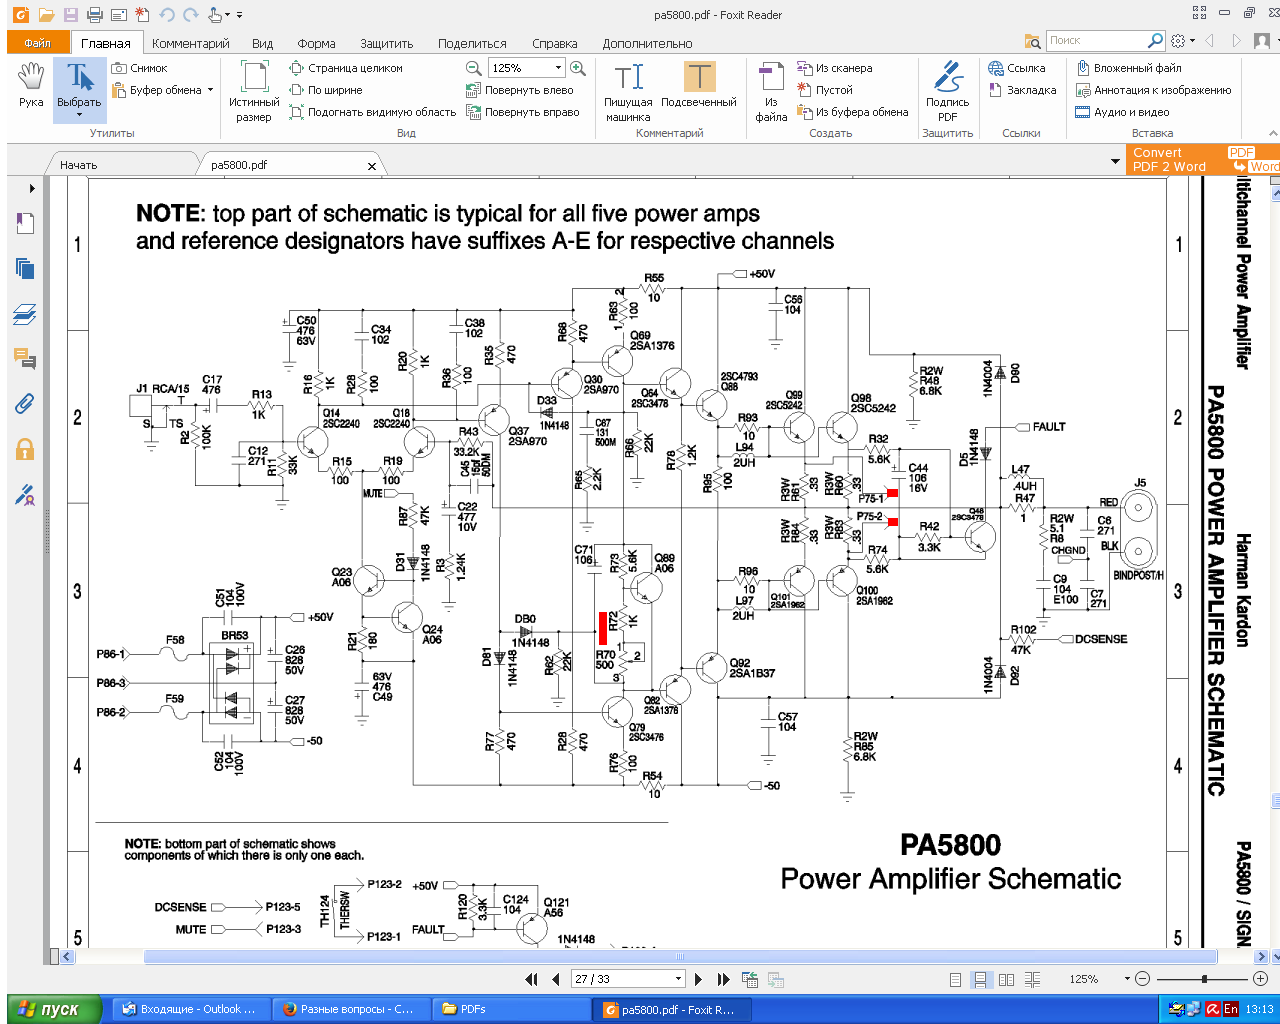
Task: Close the pa5800.pdf document tab
Action: click(372, 166)
